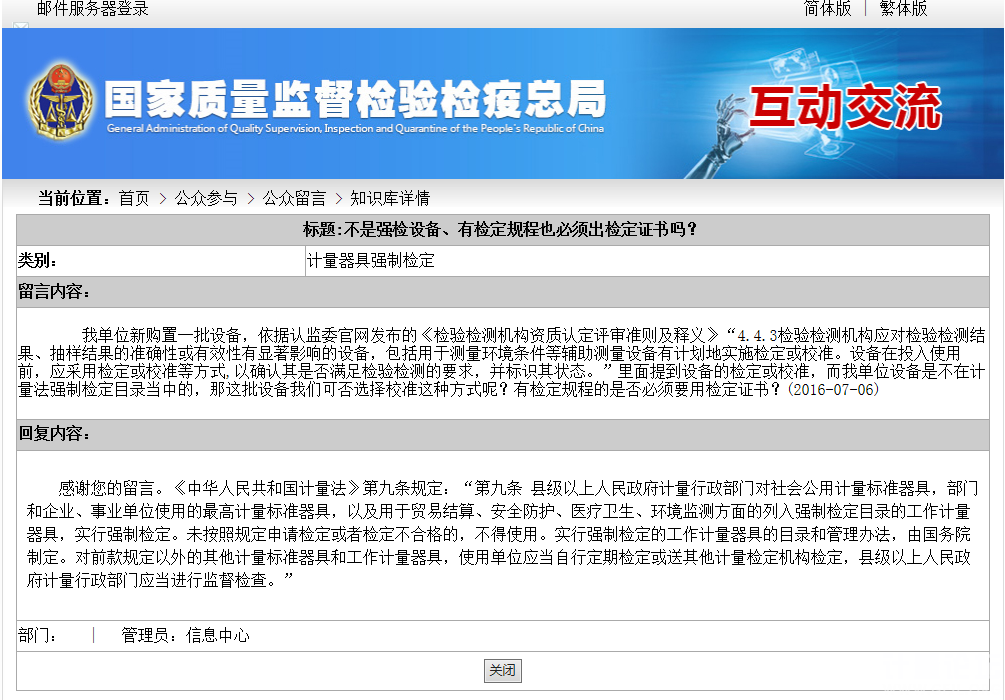Click chevron between 公众参与 and 公众留言
The image size is (1005, 700).
click(250, 198)
